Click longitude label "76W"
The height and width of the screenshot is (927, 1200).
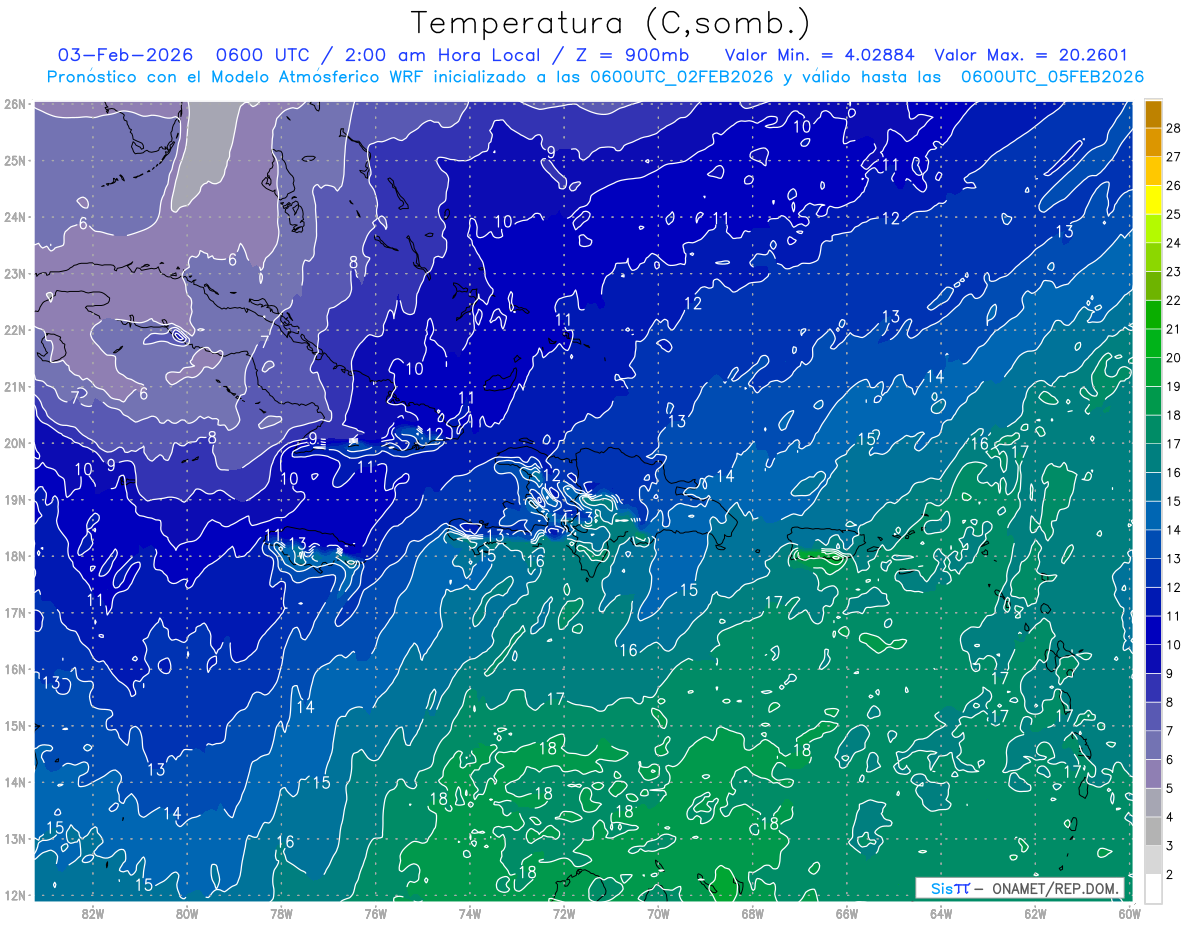click(x=375, y=913)
